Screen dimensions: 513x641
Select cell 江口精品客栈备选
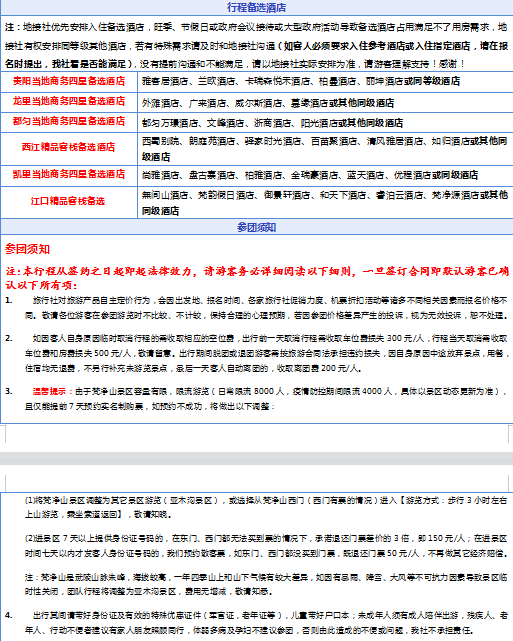69,201
